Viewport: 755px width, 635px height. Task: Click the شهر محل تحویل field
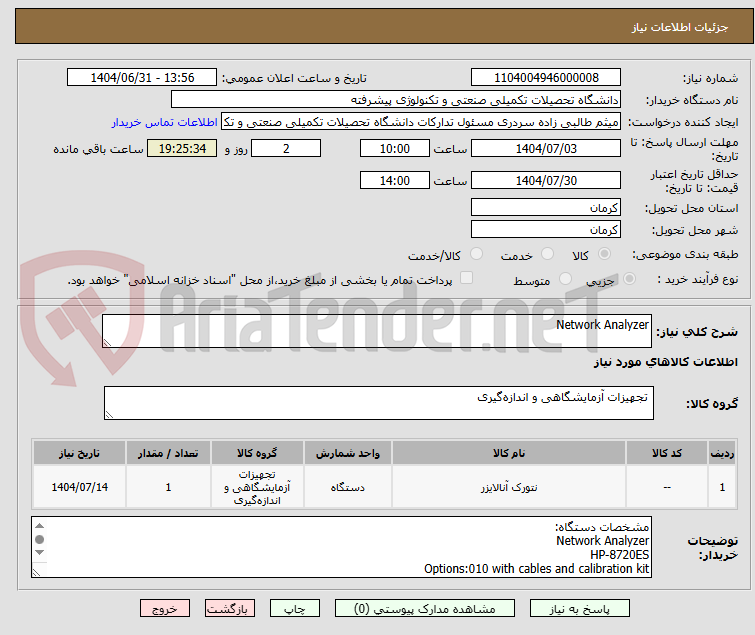point(546,229)
